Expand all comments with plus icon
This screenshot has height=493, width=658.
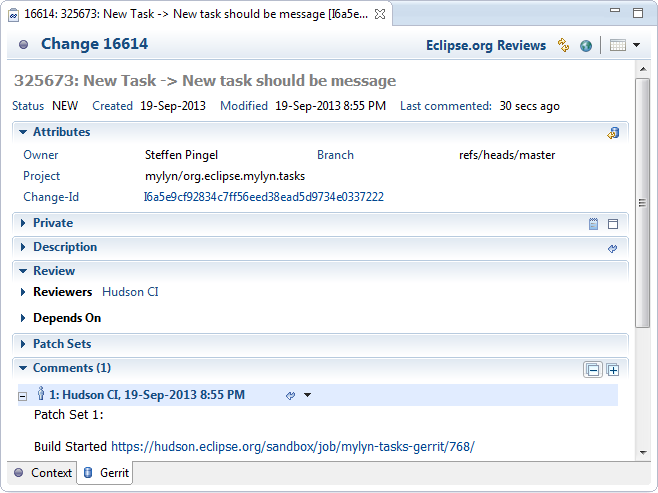tap(613, 370)
